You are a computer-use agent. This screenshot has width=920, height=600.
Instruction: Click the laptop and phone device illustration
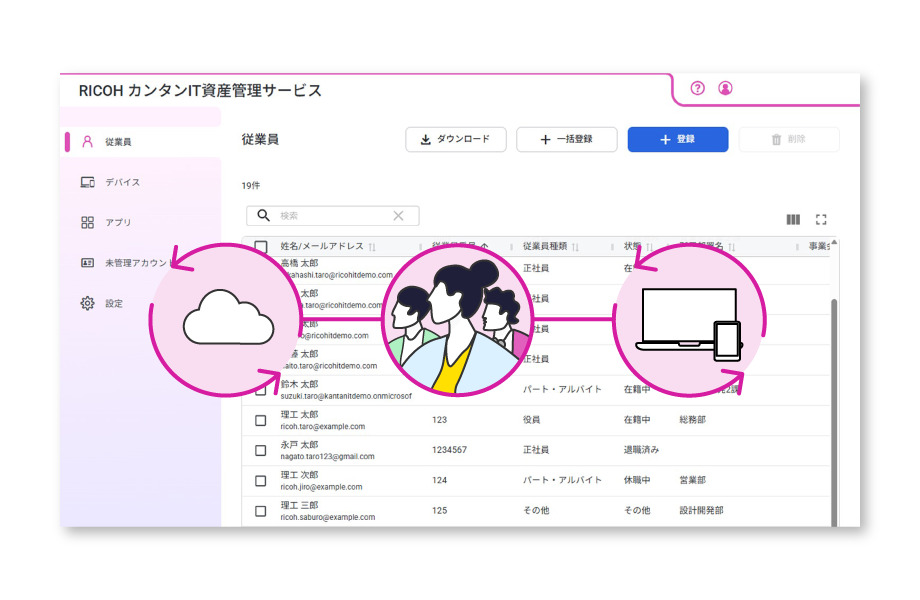(x=690, y=322)
